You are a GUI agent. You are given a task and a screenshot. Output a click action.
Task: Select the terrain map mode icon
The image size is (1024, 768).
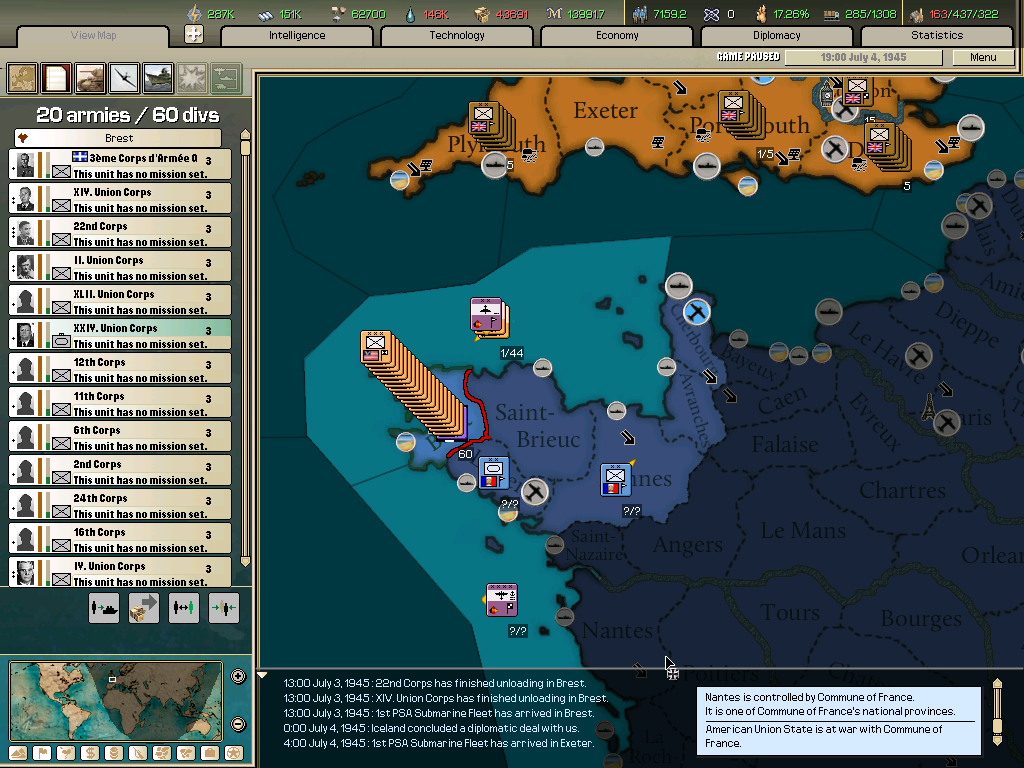[17, 752]
